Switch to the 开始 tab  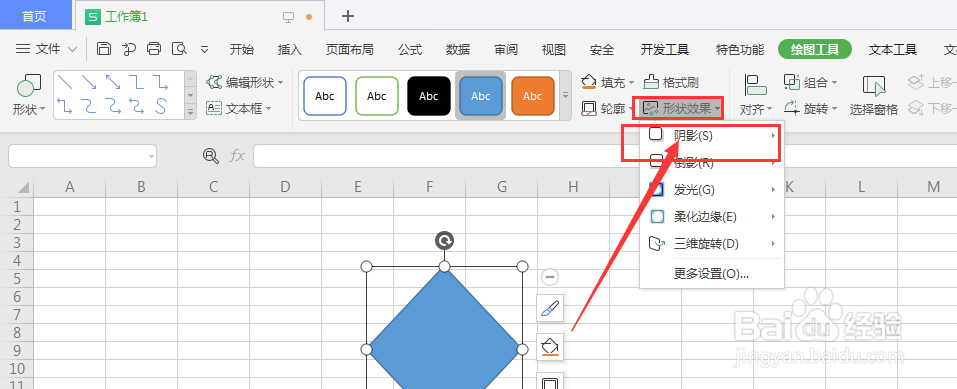pyautogui.click(x=242, y=49)
